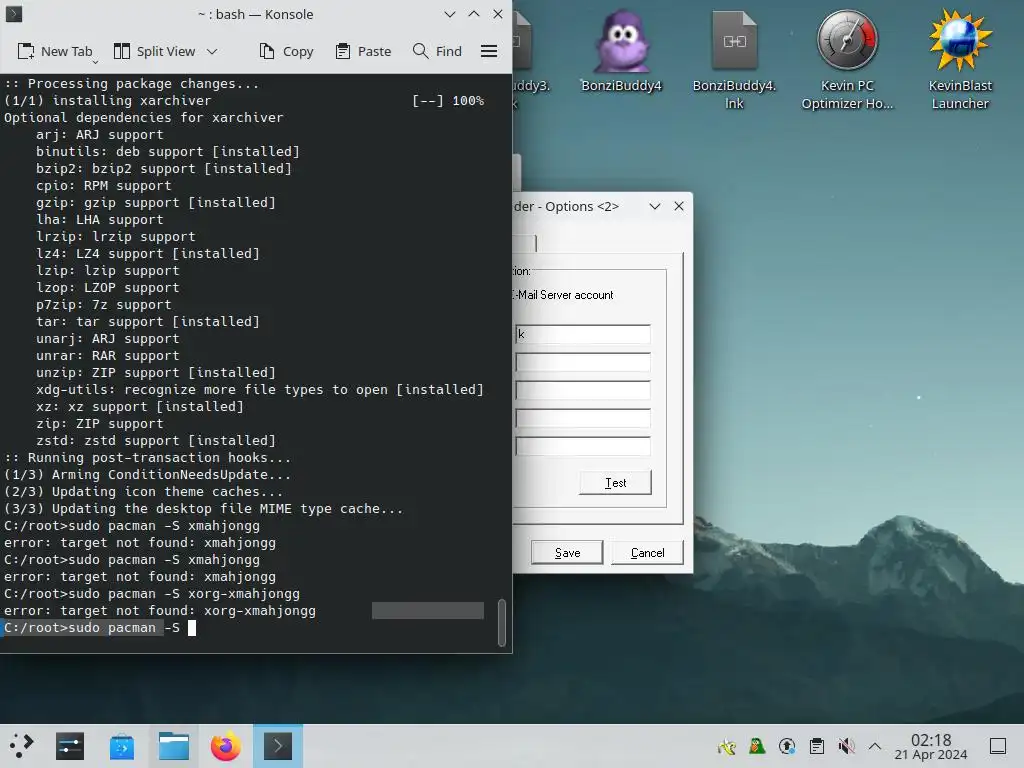The height and width of the screenshot is (768, 1024).
Task: Switch to Konsole task in taskbar
Action: tap(278, 746)
